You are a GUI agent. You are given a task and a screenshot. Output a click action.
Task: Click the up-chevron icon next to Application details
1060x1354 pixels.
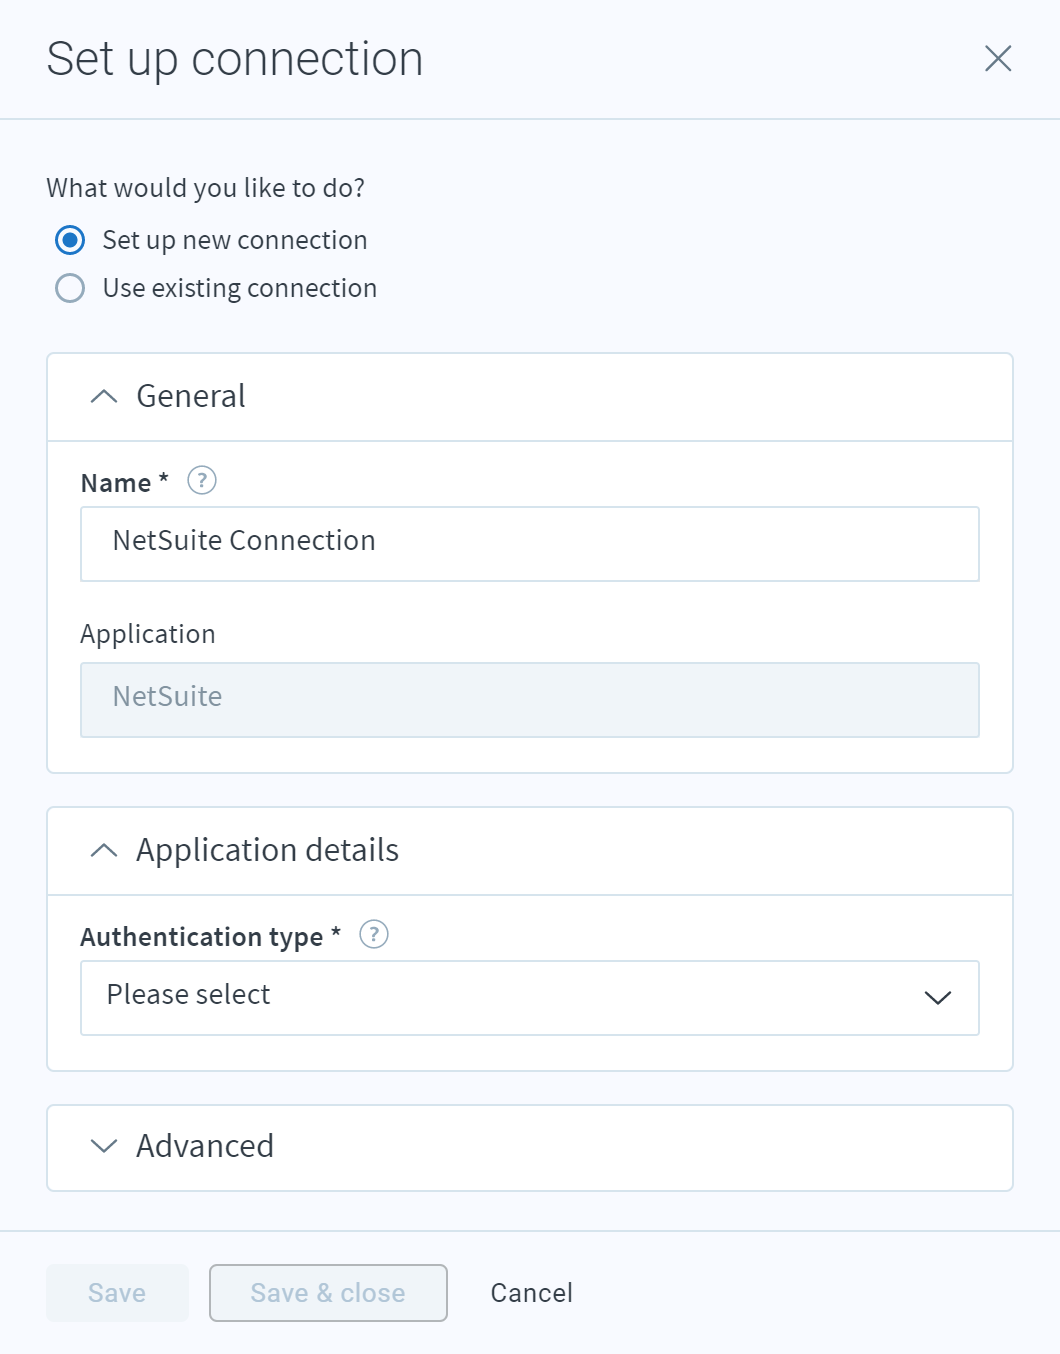tap(104, 851)
